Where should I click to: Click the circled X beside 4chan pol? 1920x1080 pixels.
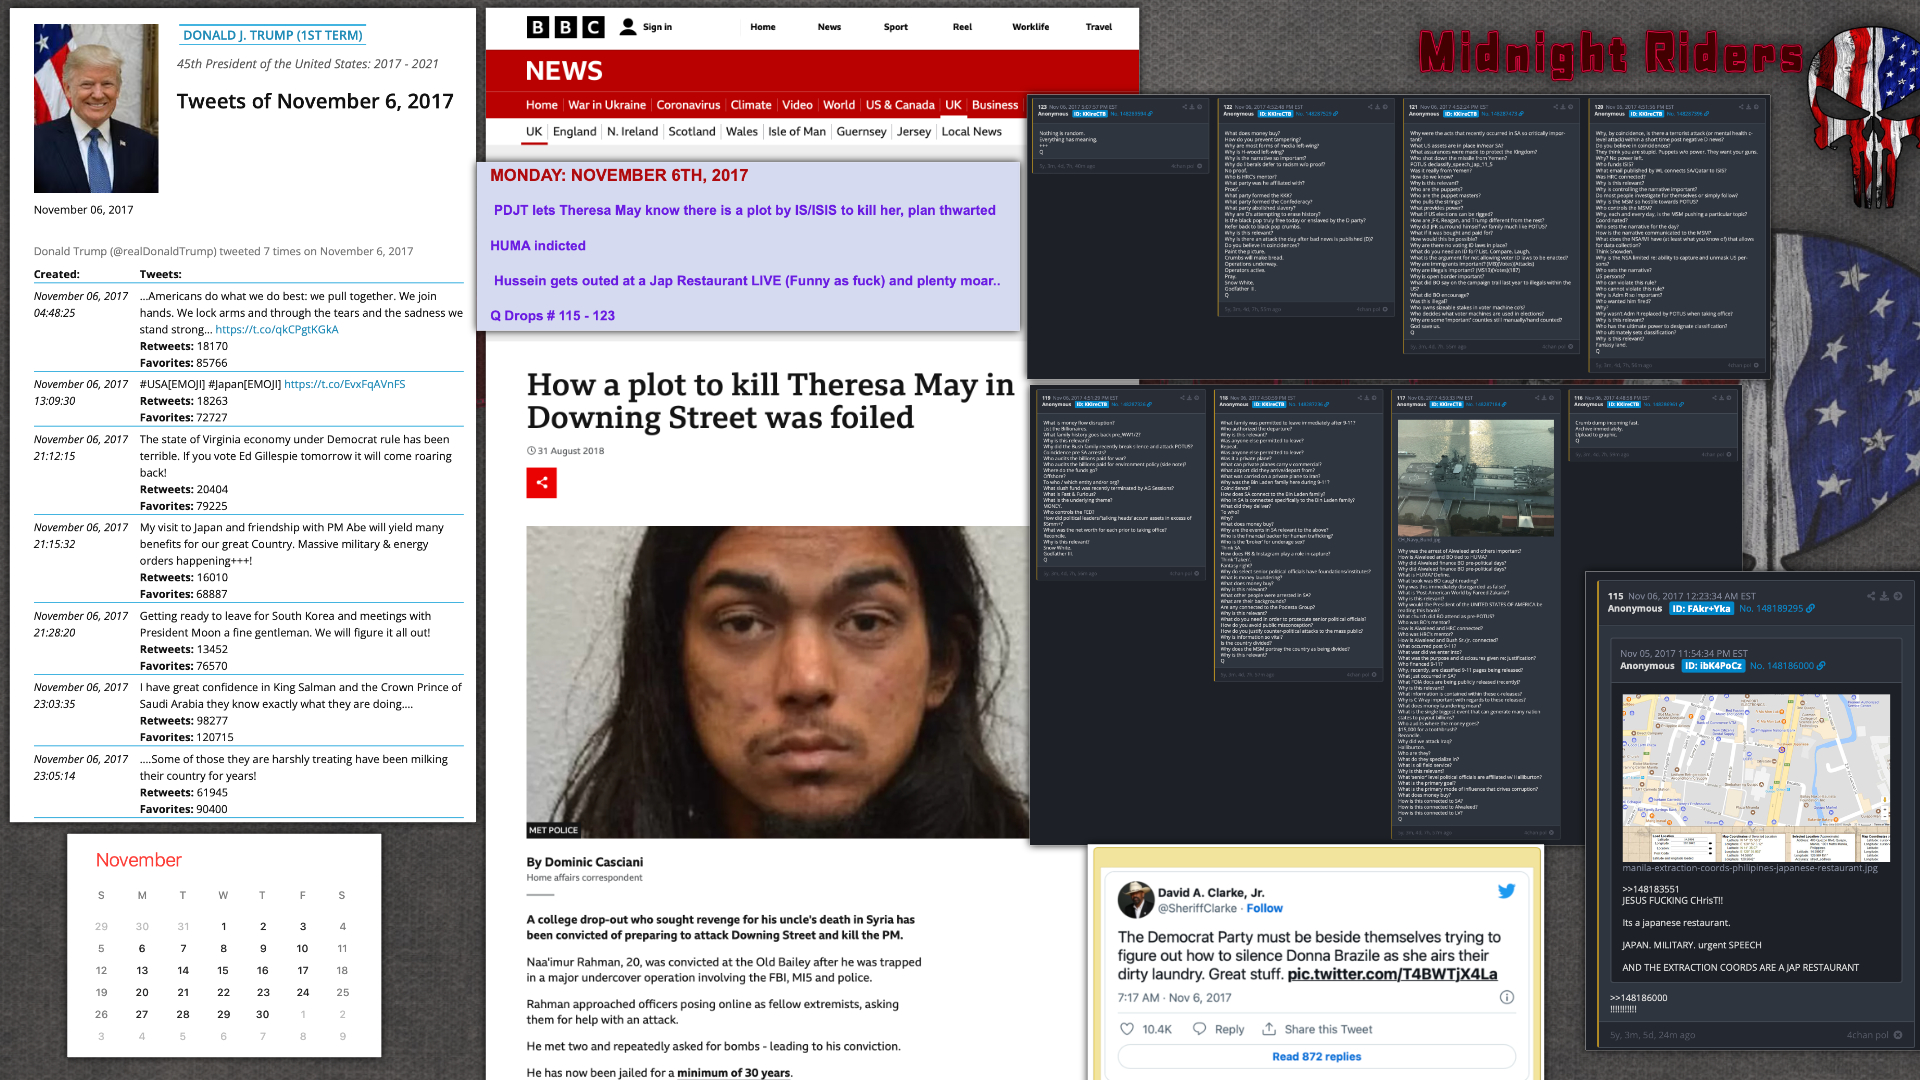1898,1035
